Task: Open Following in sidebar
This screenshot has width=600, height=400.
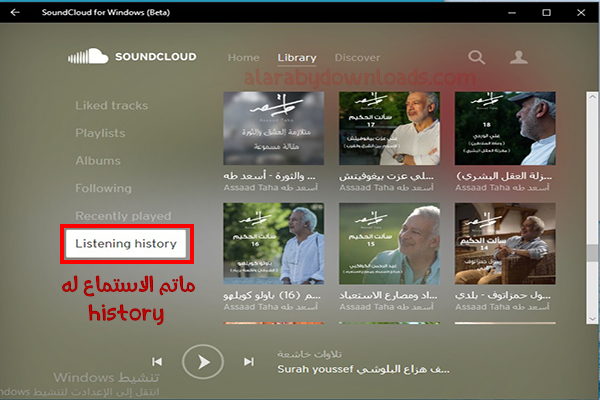Action: pyautogui.click(x=103, y=188)
